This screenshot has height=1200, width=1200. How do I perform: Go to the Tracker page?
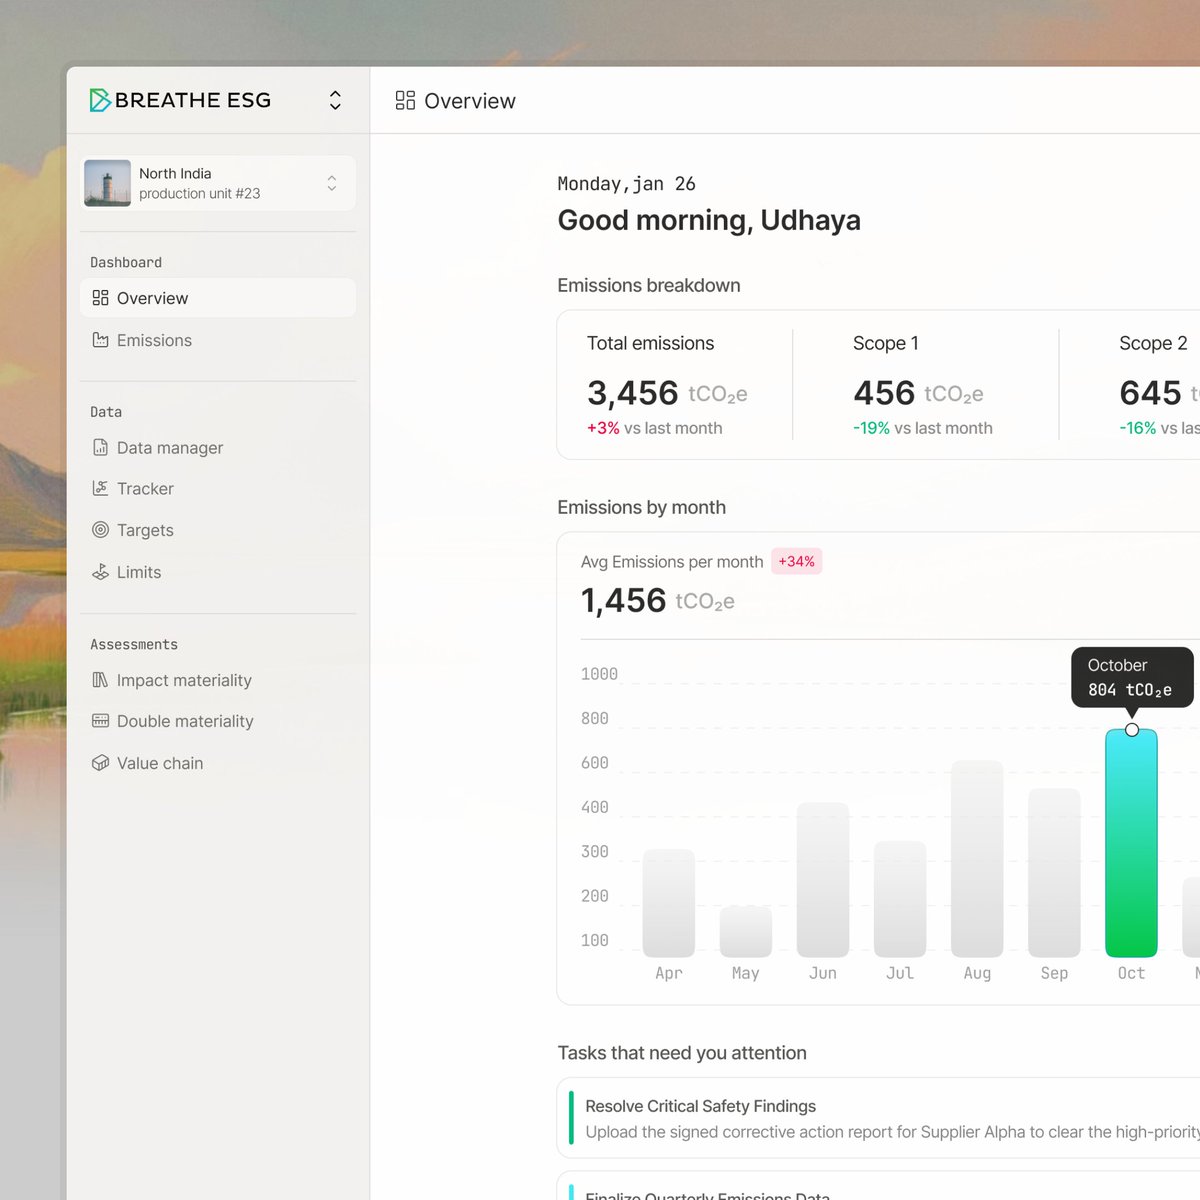click(x=218, y=488)
